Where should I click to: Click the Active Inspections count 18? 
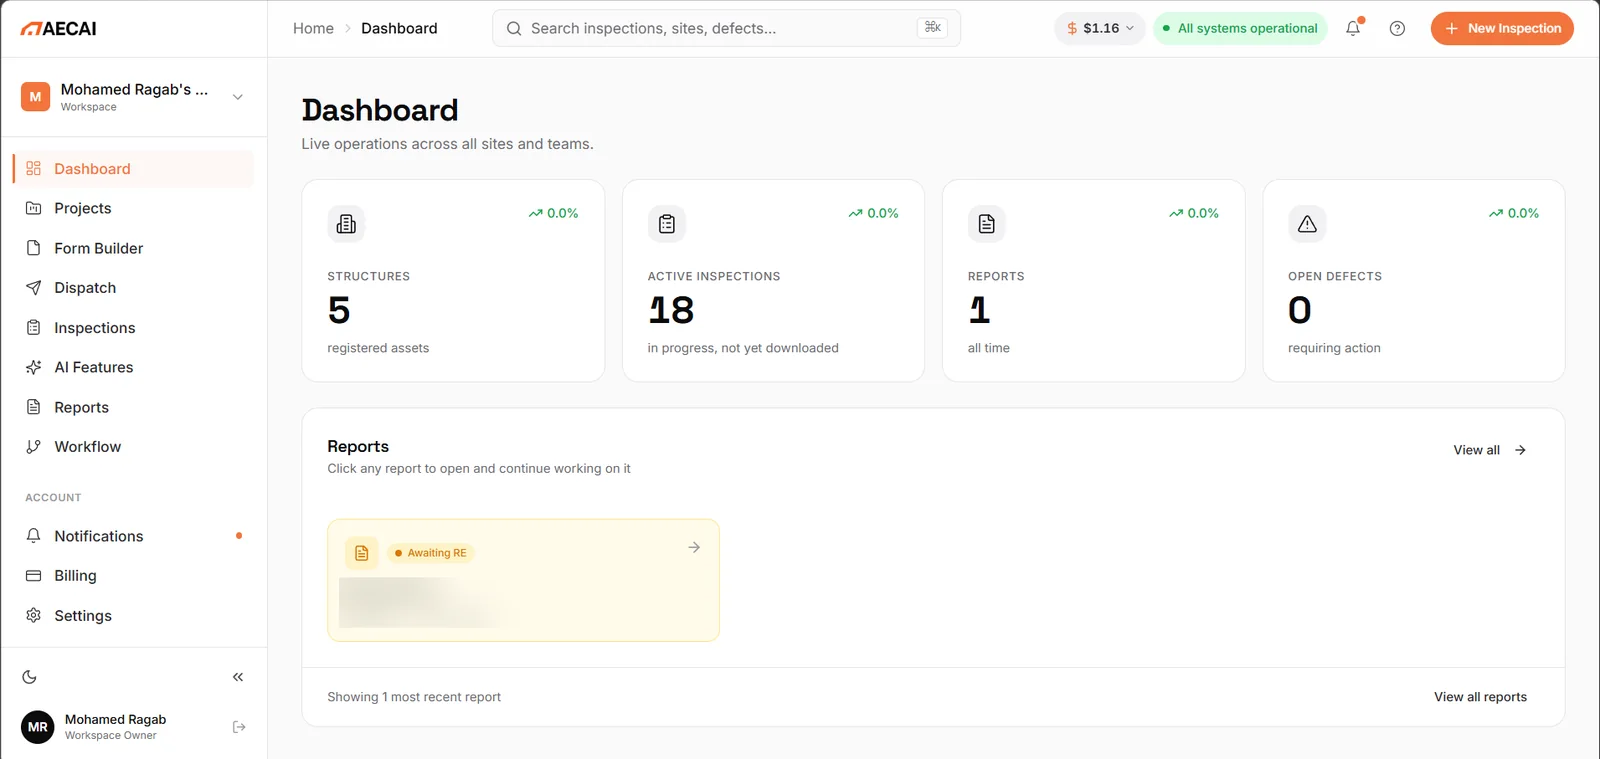[671, 310]
